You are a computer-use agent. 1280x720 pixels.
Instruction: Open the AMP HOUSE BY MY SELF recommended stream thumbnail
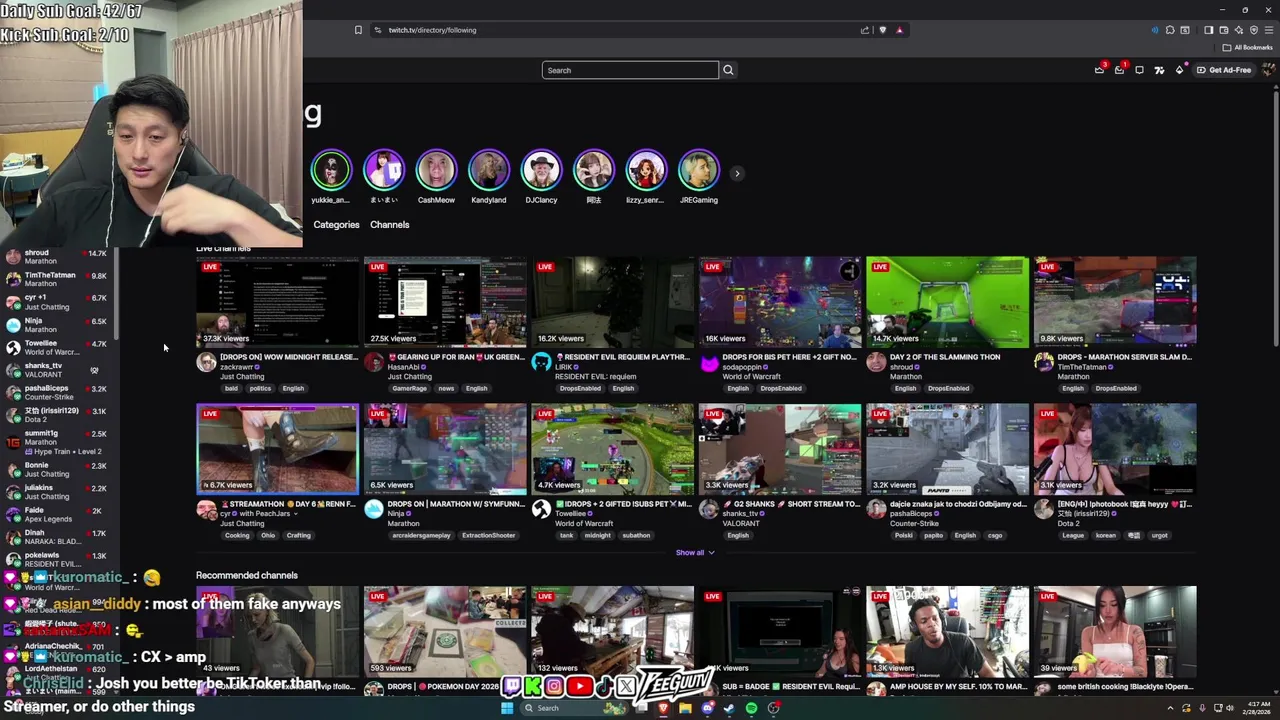point(947,632)
